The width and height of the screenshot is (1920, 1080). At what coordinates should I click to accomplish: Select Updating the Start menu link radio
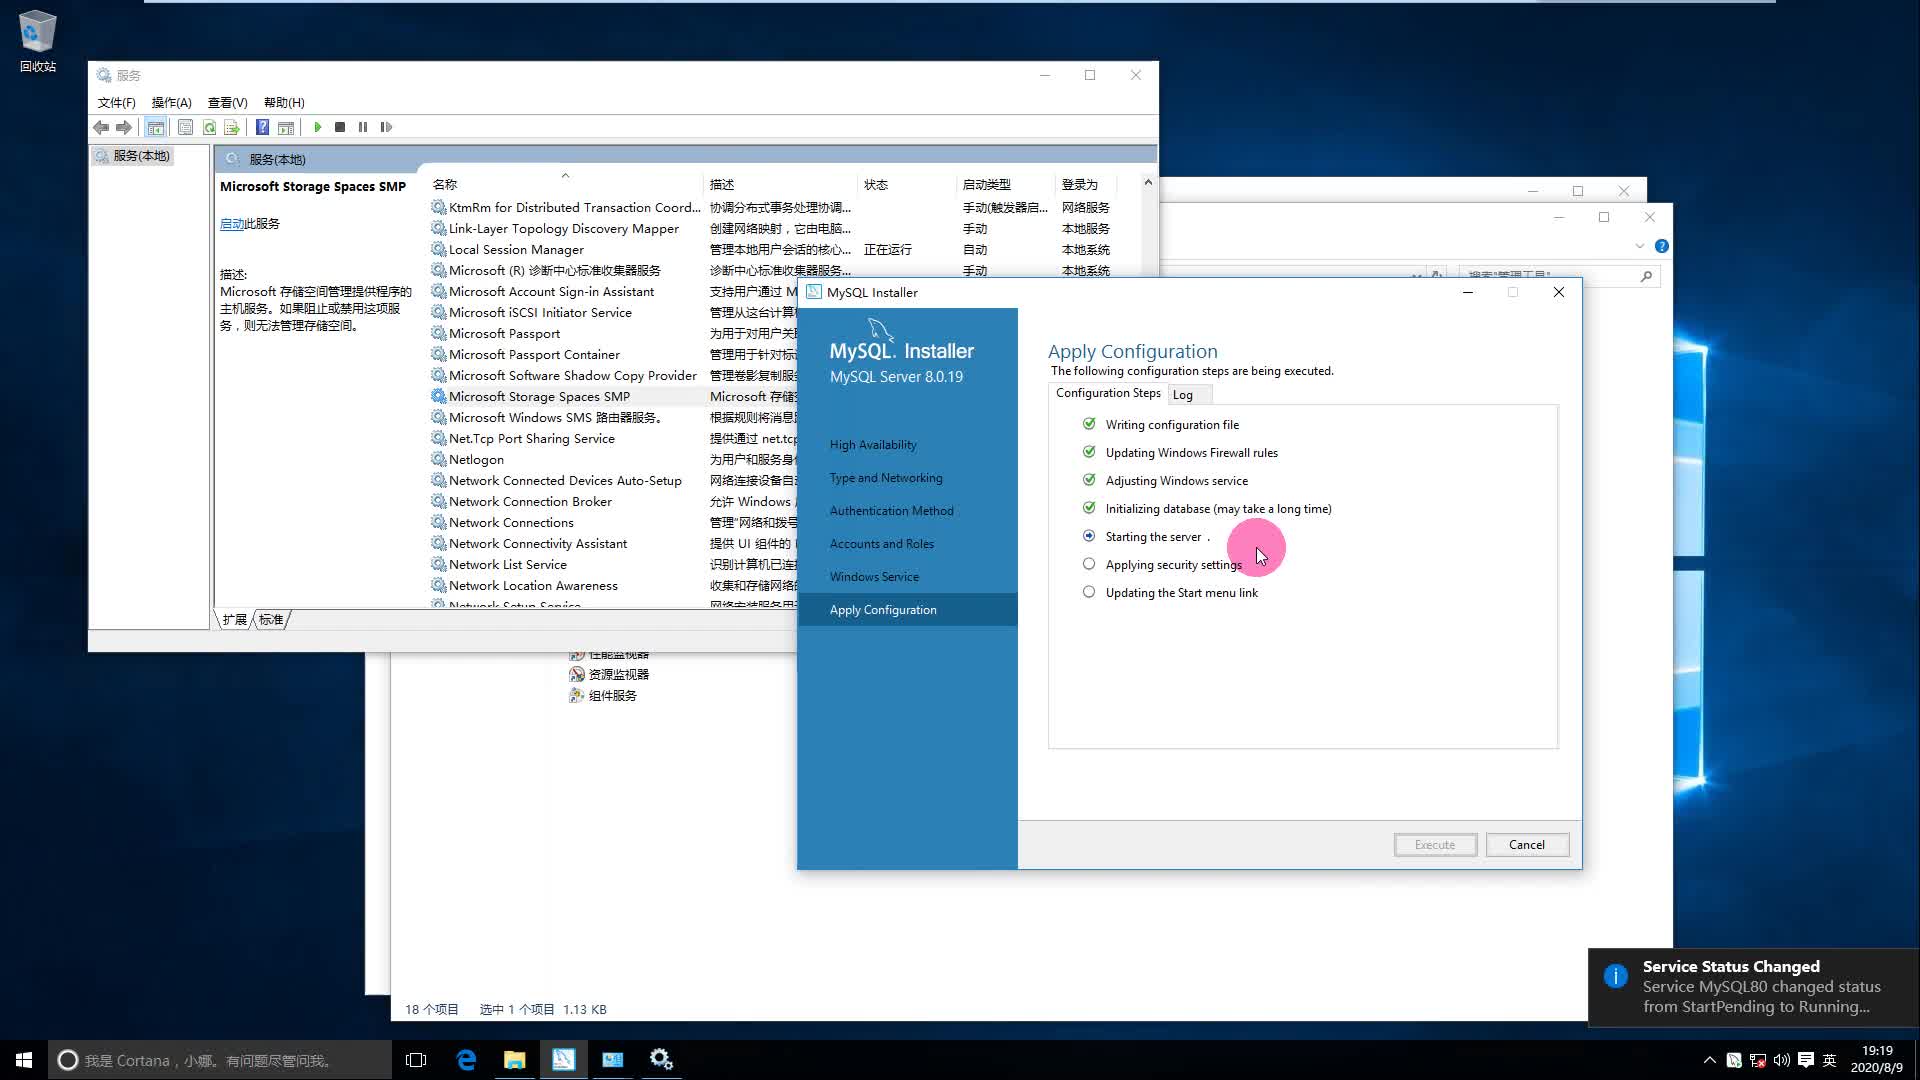(1089, 592)
